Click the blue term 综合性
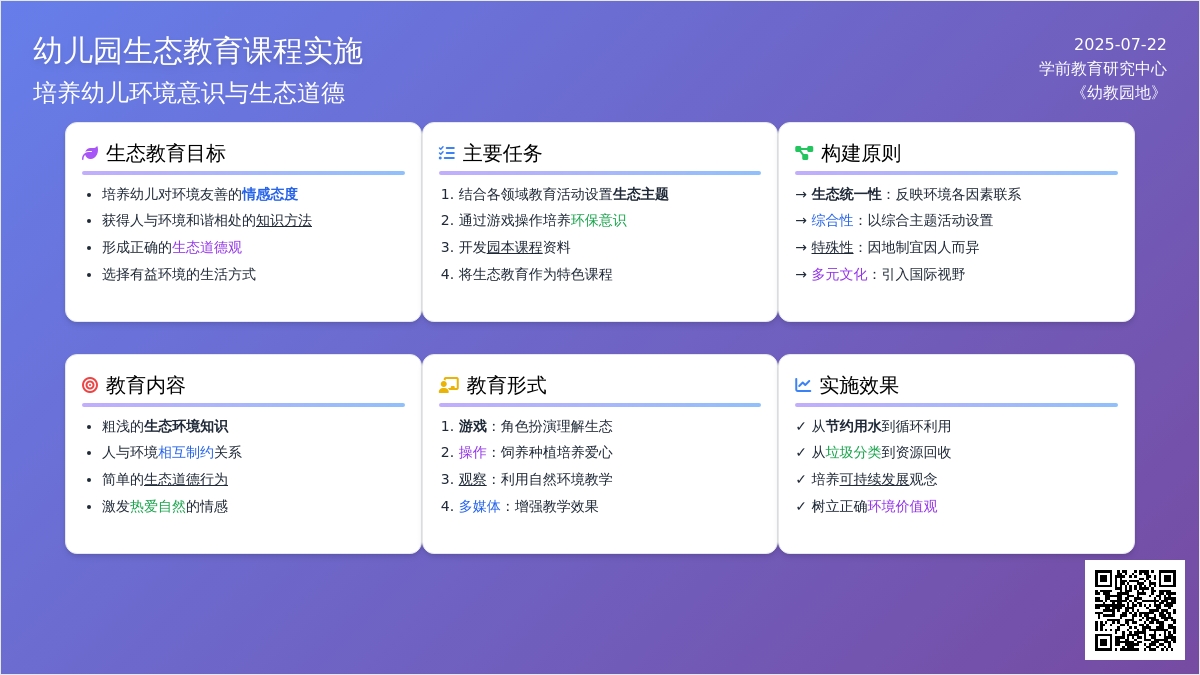1200x675 pixels. tap(833, 220)
